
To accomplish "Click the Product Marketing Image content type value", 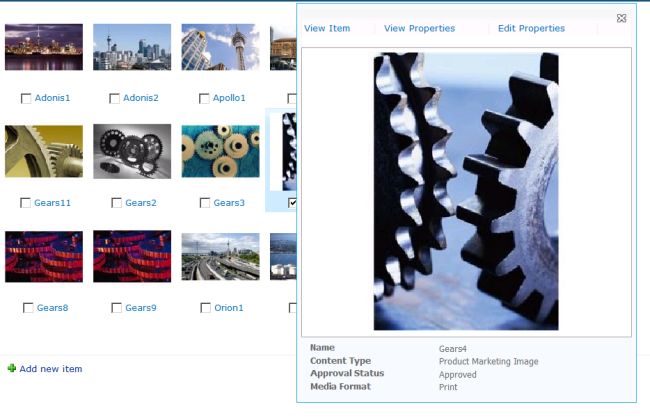I will pos(488,362).
